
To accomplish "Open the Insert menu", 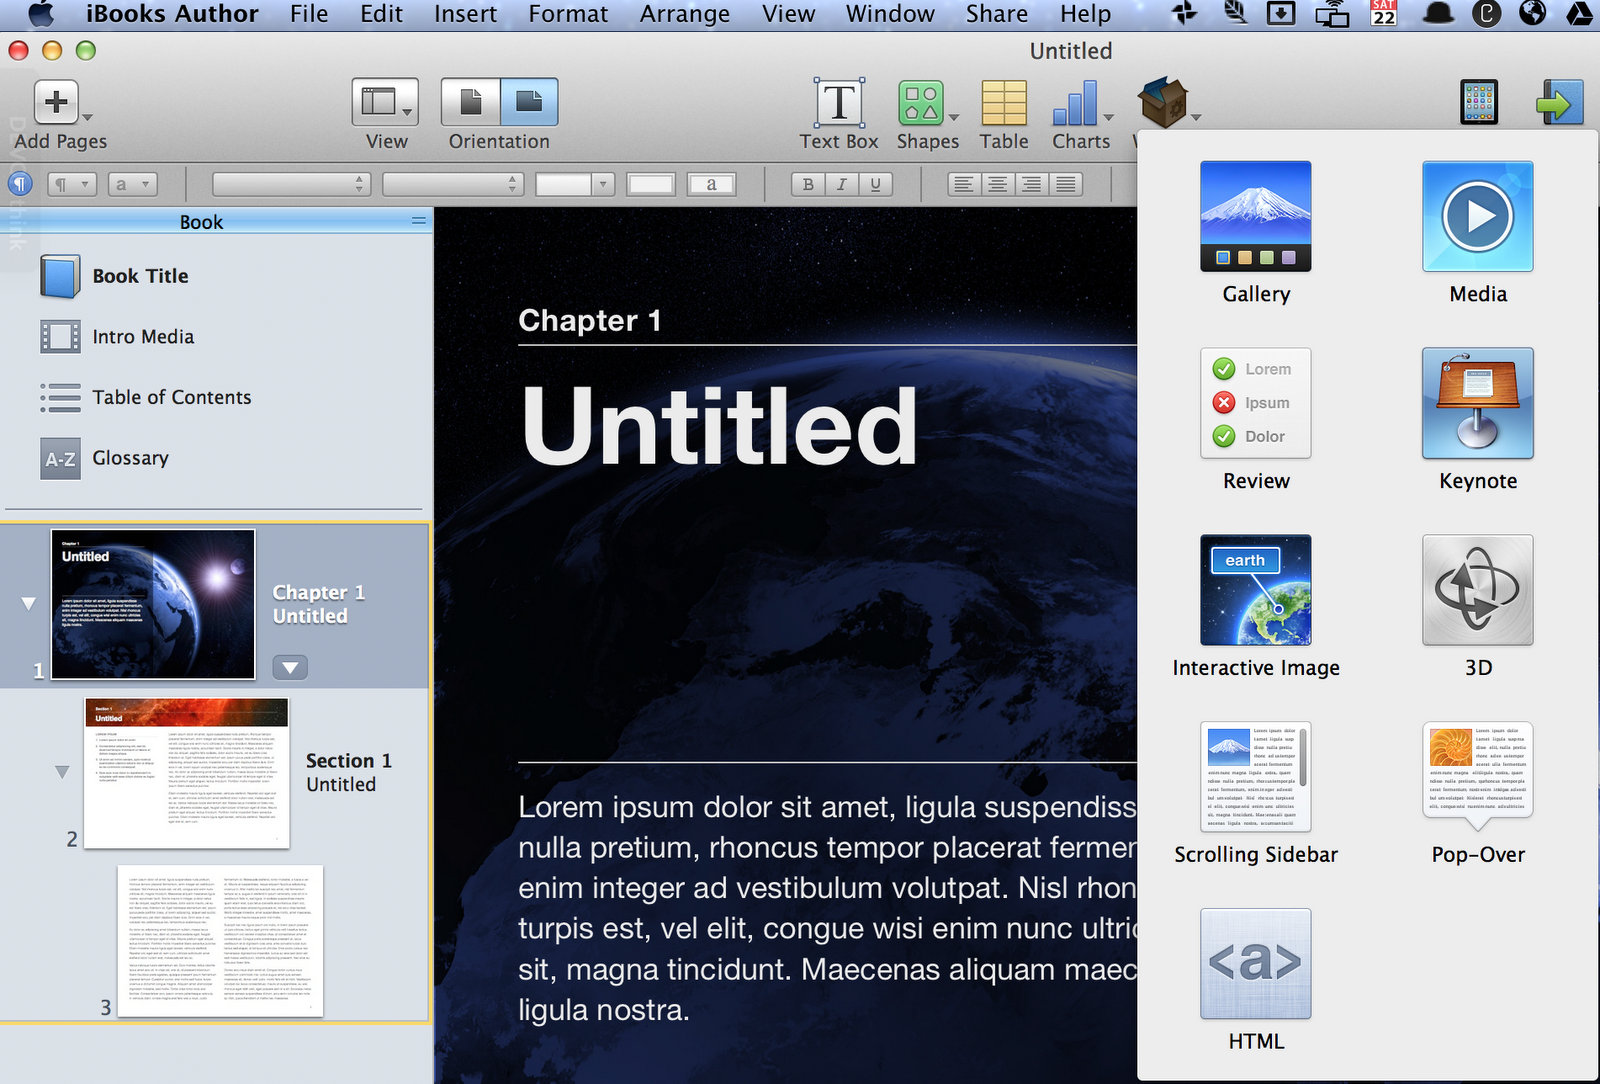I will click(x=465, y=14).
